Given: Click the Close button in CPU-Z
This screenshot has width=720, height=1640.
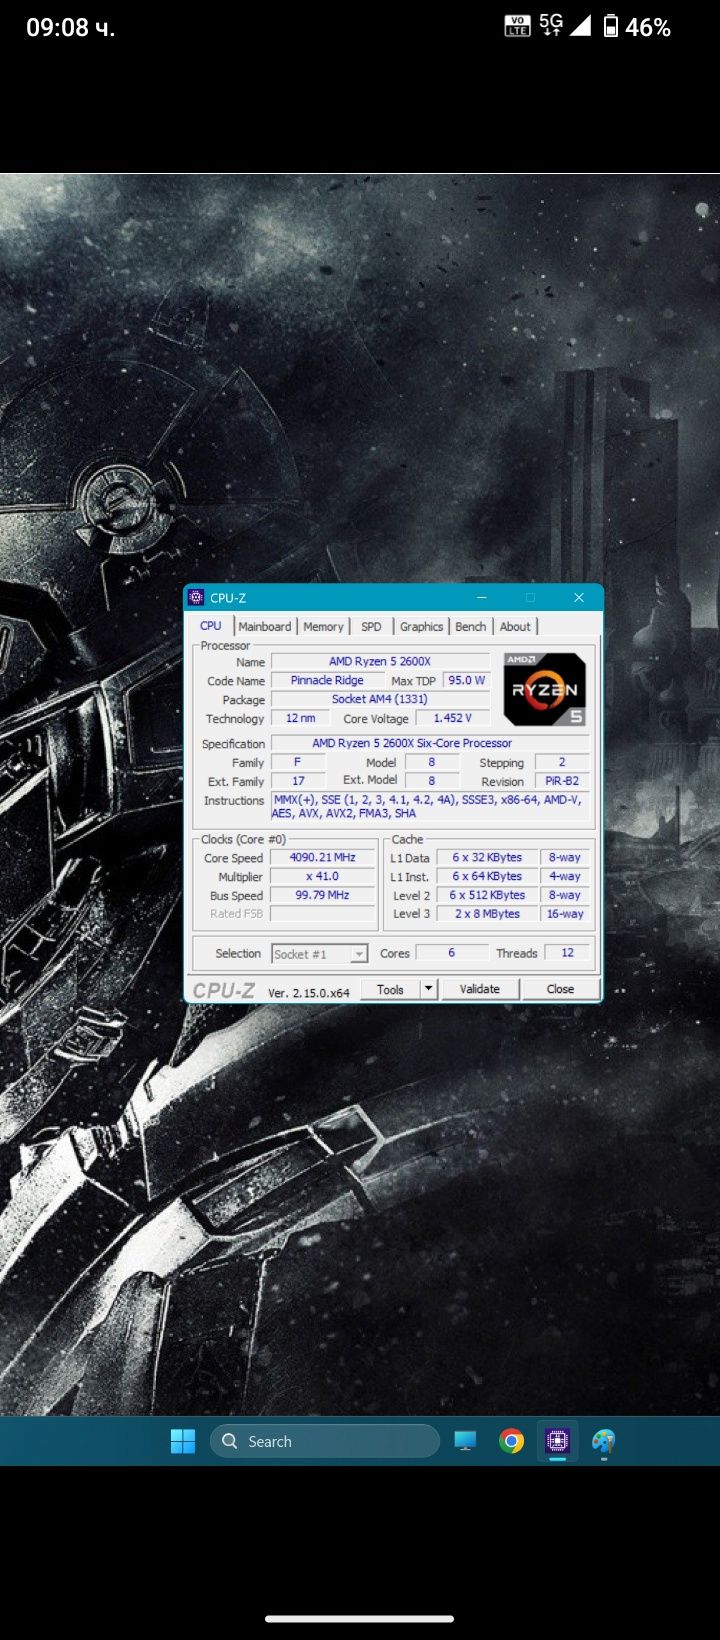Looking at the screenshot, I should point(560,989).
